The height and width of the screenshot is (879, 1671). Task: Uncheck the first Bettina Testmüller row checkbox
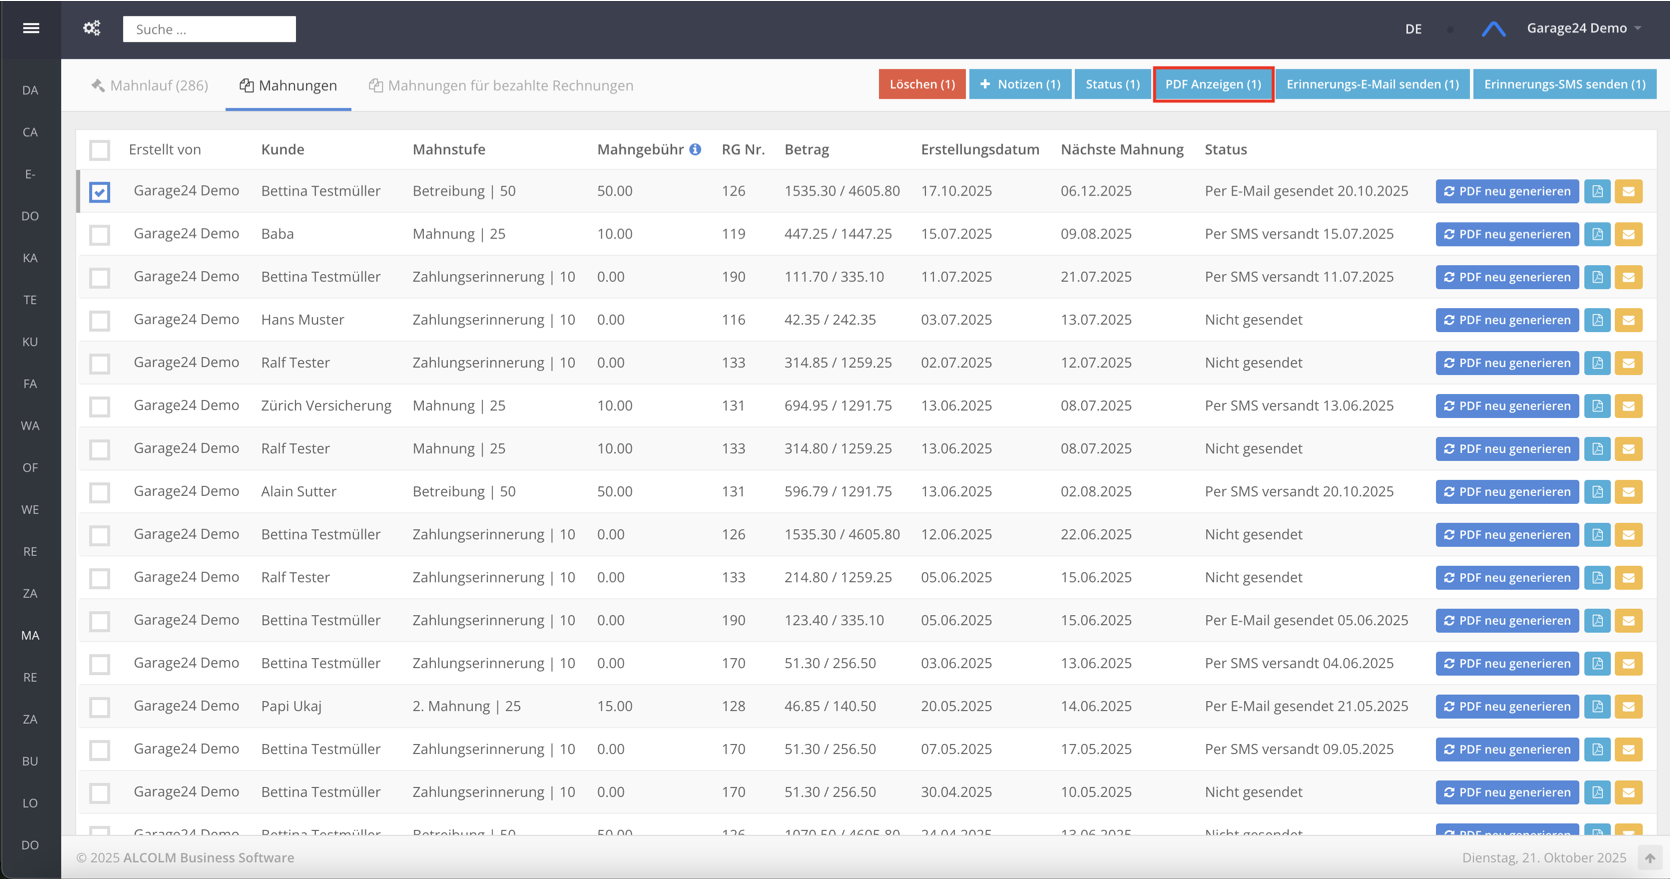point(100,192)
